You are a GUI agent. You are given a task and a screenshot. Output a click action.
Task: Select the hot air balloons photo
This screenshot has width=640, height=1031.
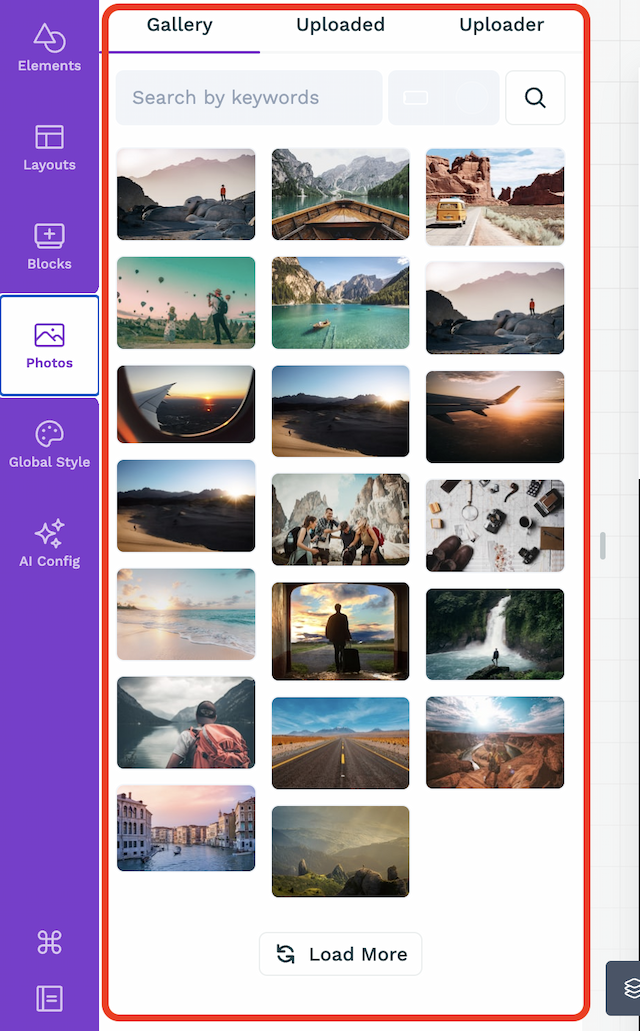click(186, 302)
